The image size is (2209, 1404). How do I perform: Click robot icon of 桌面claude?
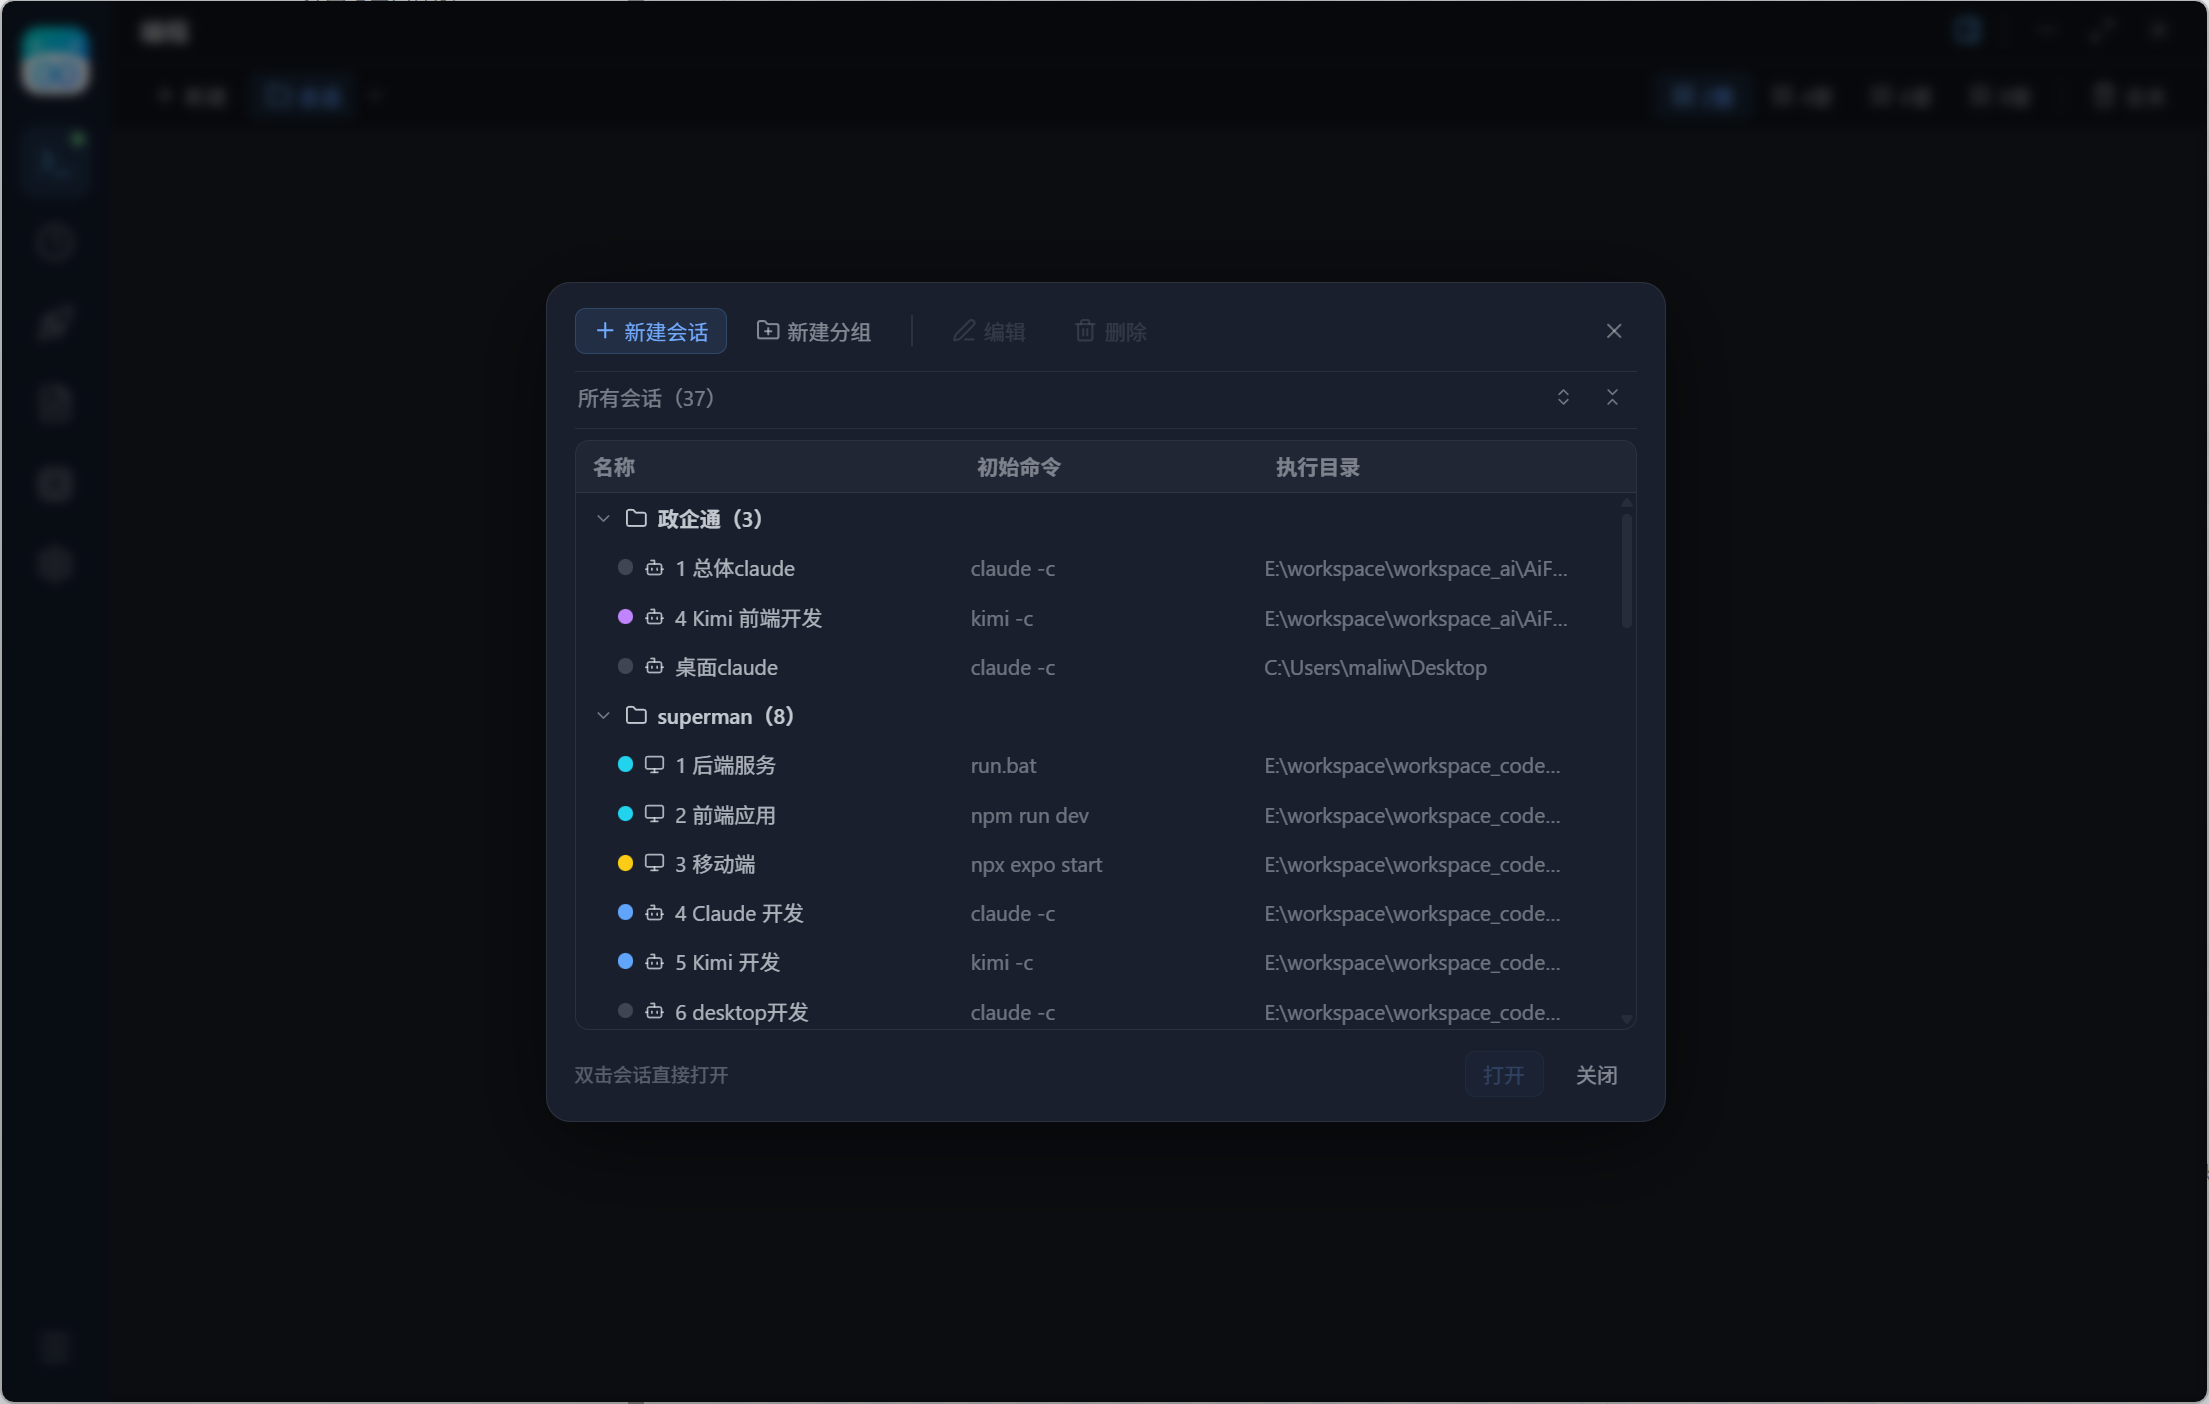pos(654,666)
